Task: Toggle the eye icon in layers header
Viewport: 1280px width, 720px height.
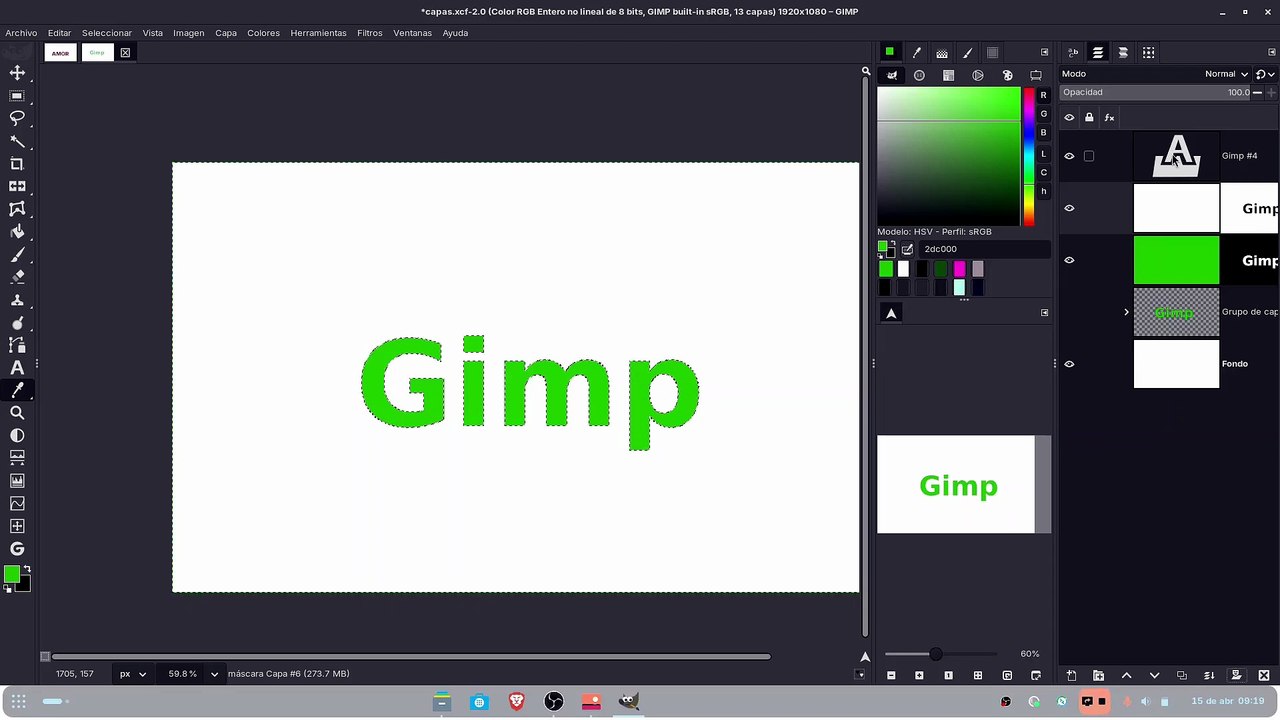Action: point(1069,118)
